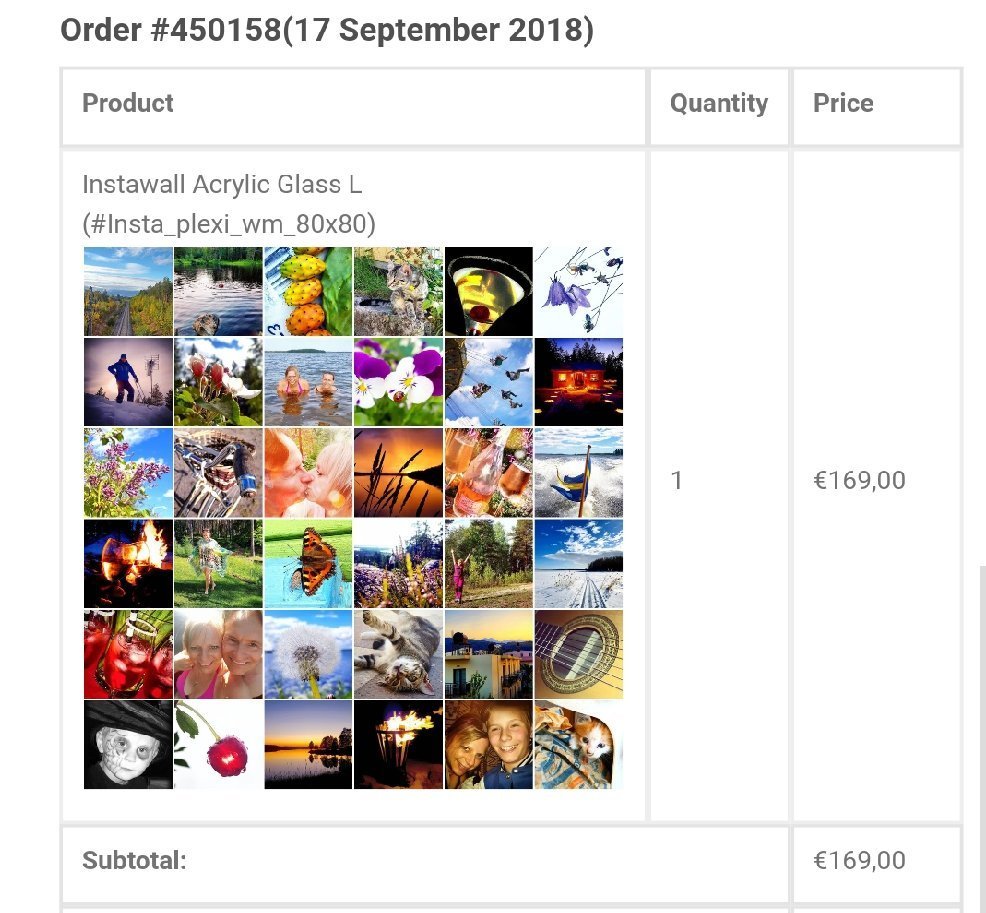Click the blue bellflower thumbnail
The width and height of the screenshot is (986, 913).
tap(579, 292)
